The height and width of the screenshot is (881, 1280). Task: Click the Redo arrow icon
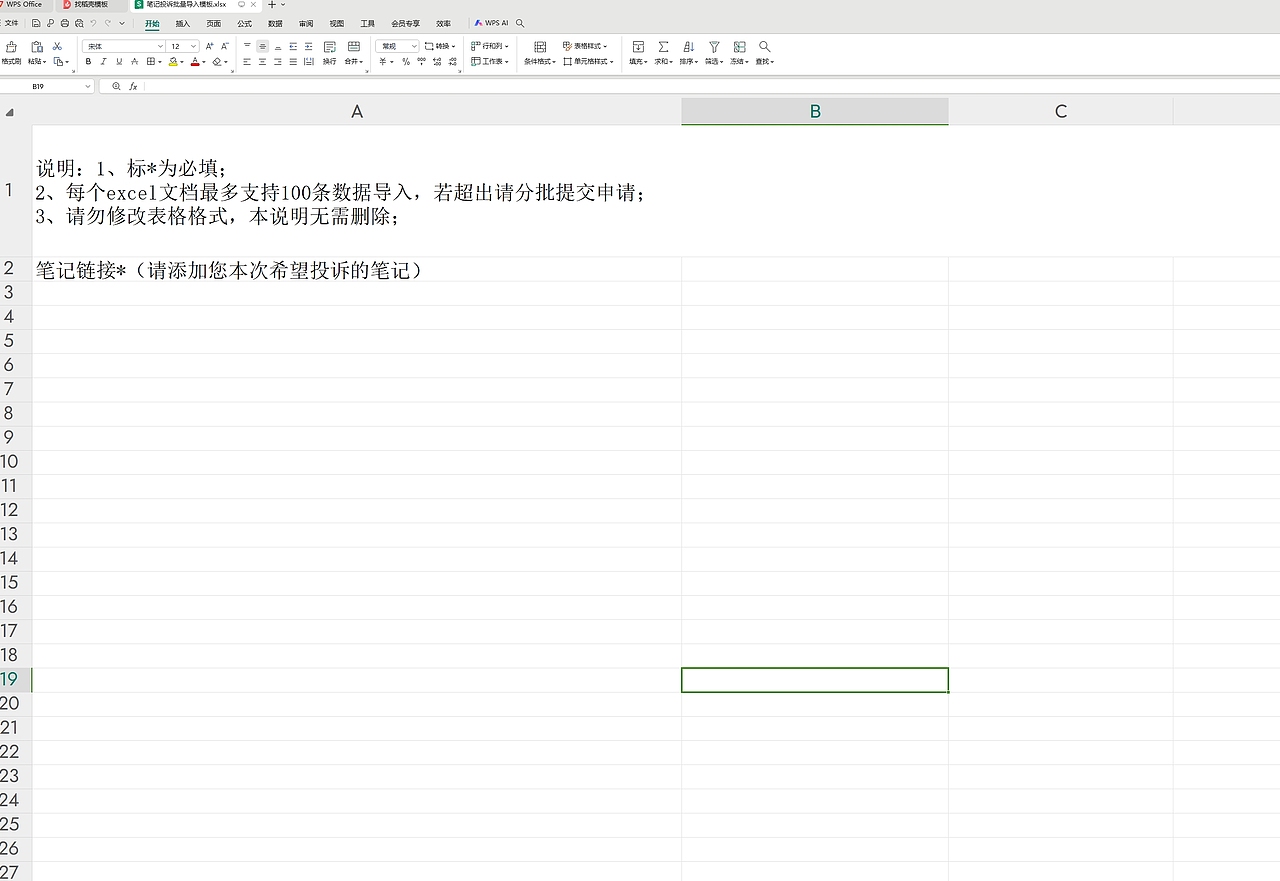tap(107, 23)
